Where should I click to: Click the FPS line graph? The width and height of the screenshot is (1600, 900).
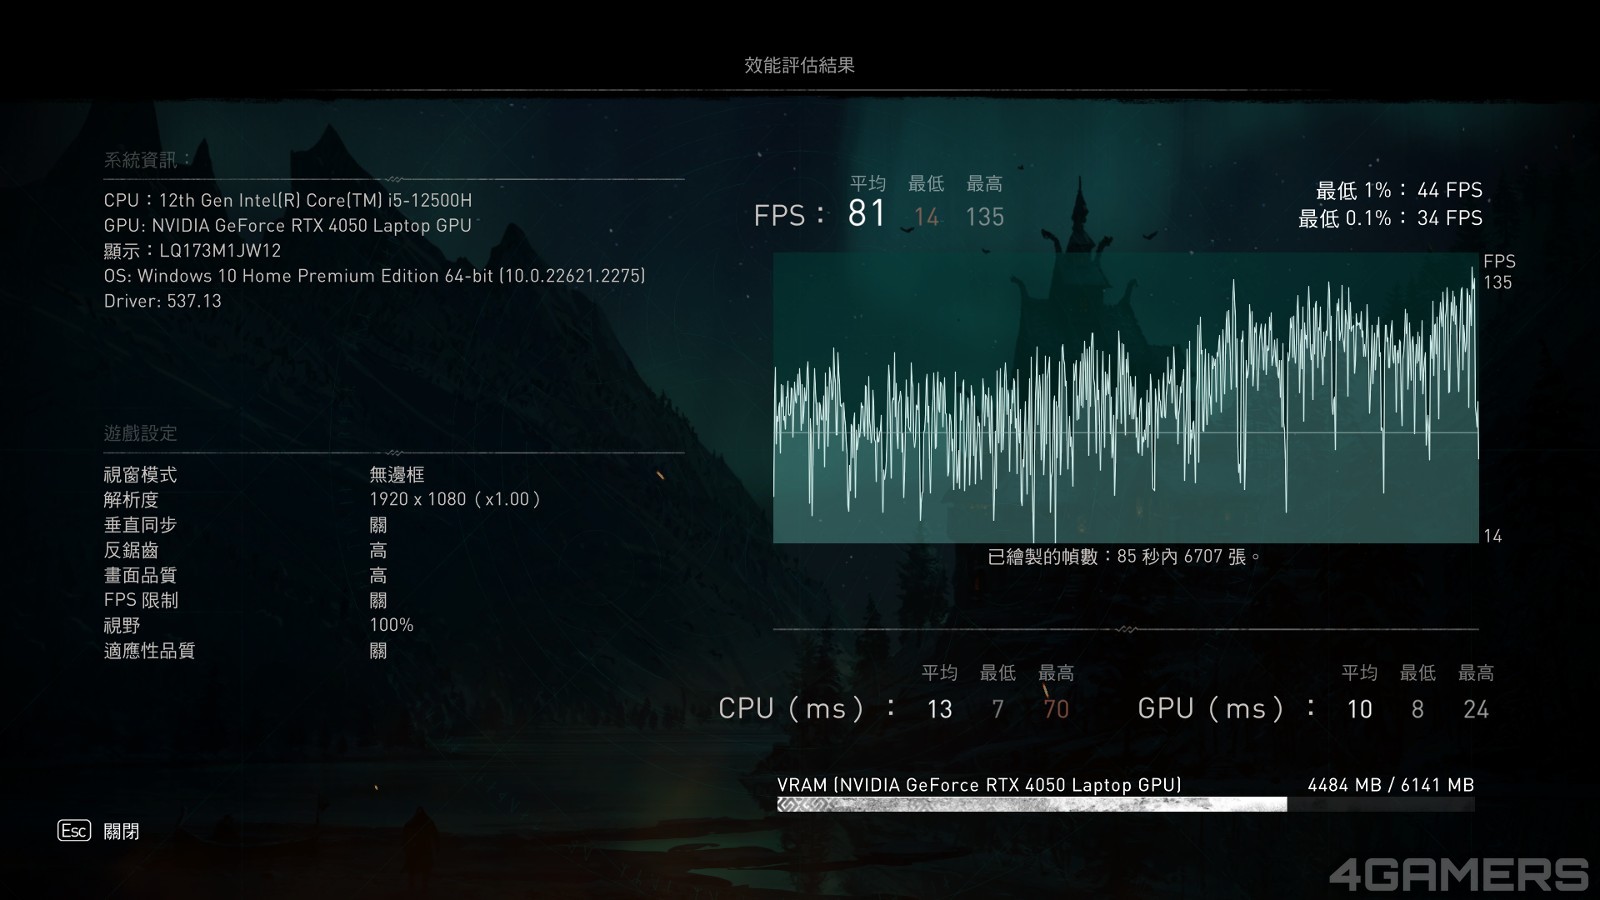(1125, 398)
